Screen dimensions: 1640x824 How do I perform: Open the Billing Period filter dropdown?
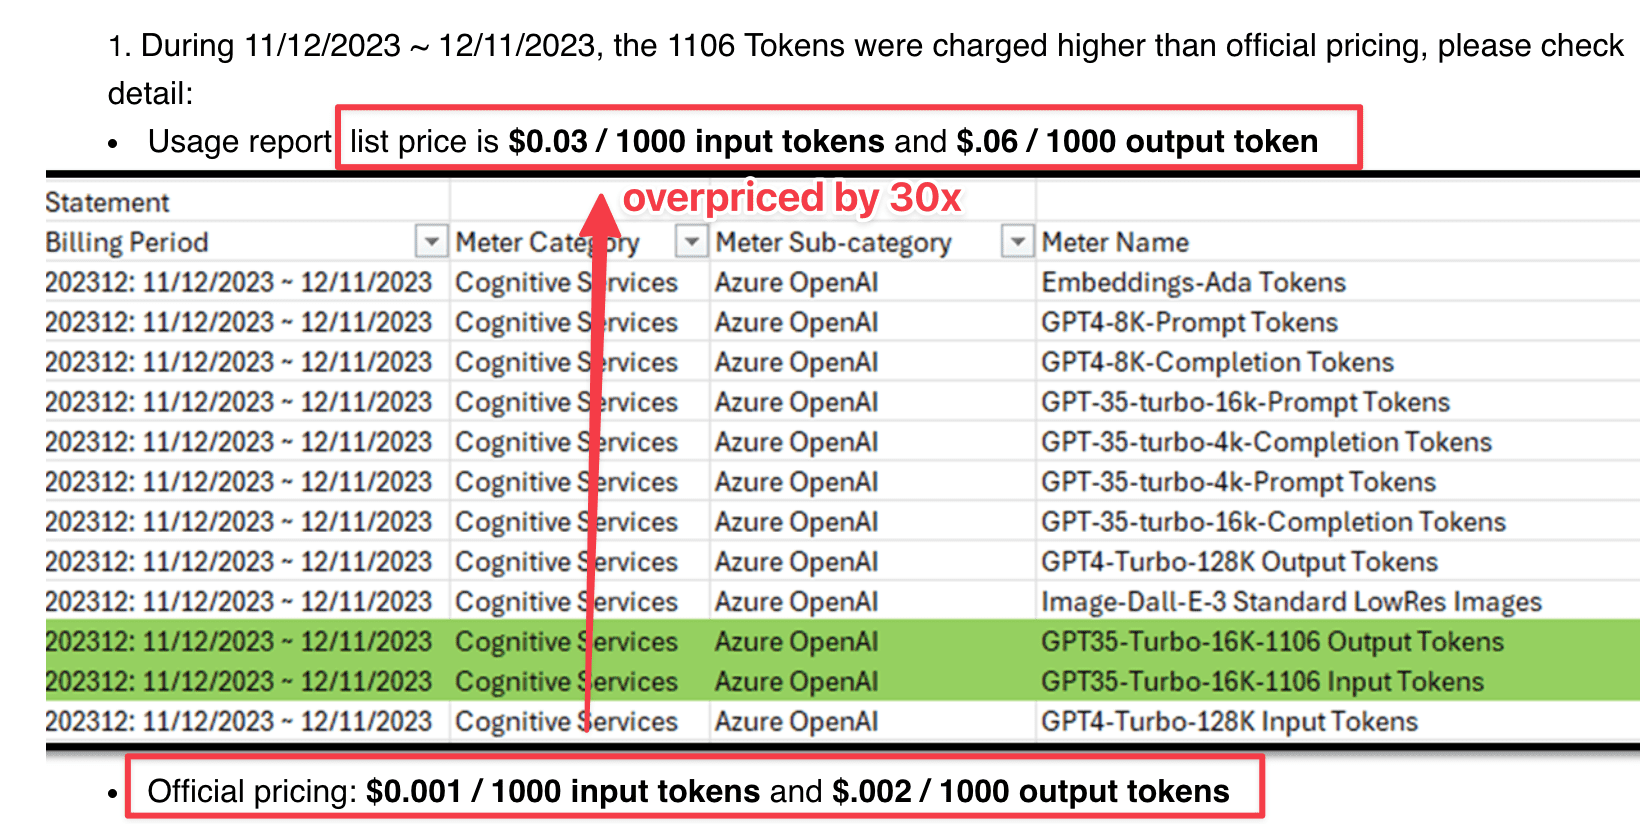point(431,242)
